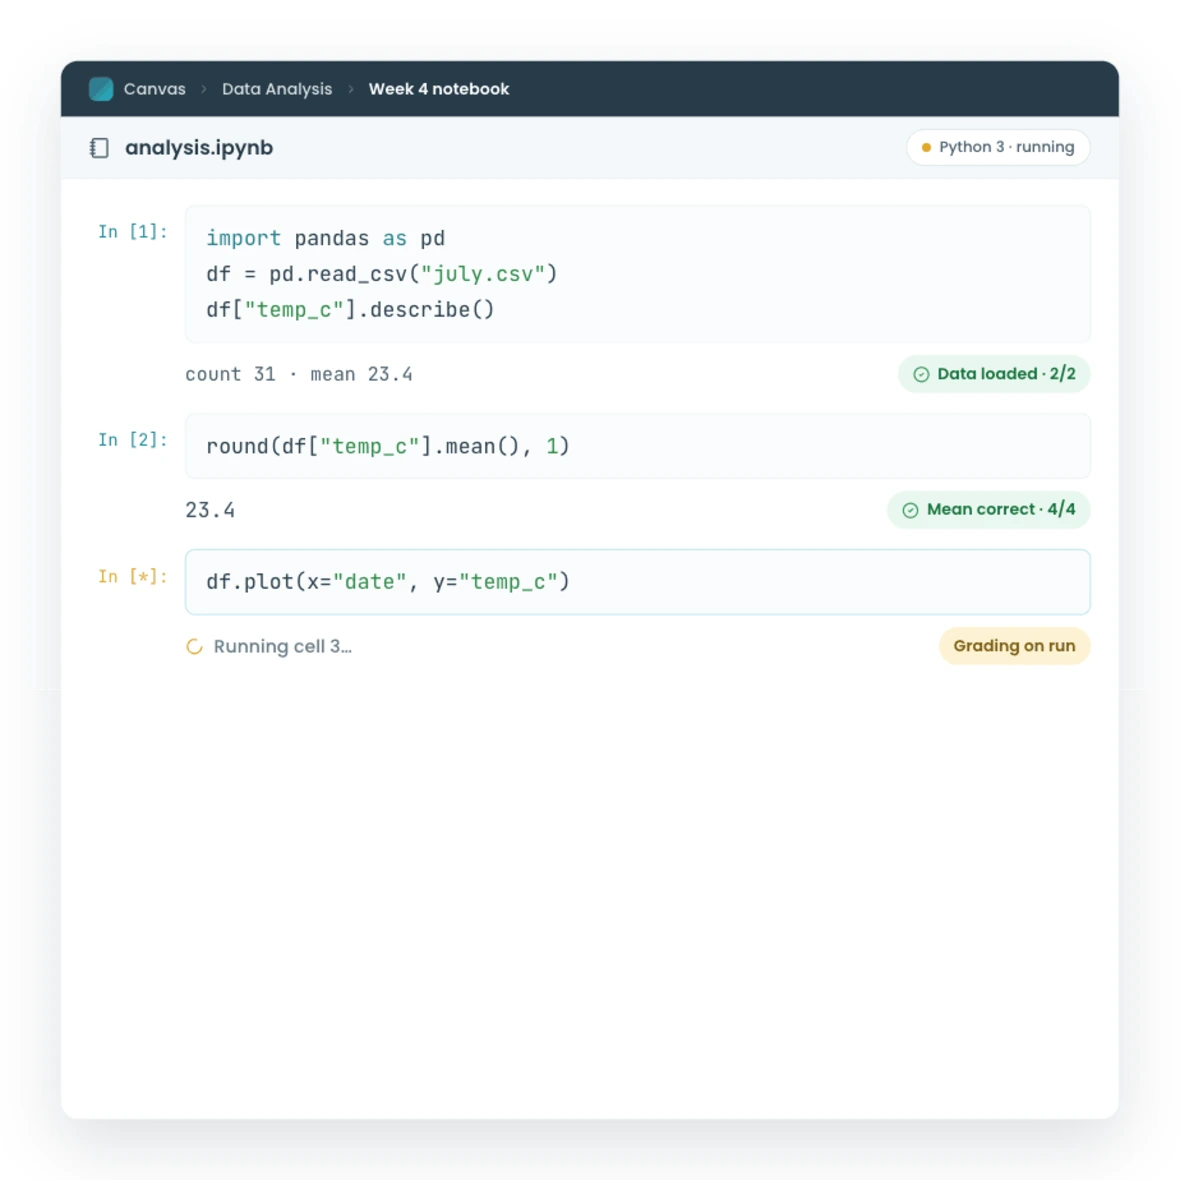Click the In [1]: cell prompt
The width and height of the screenshot is (1180, 1180).
point(132,232)
